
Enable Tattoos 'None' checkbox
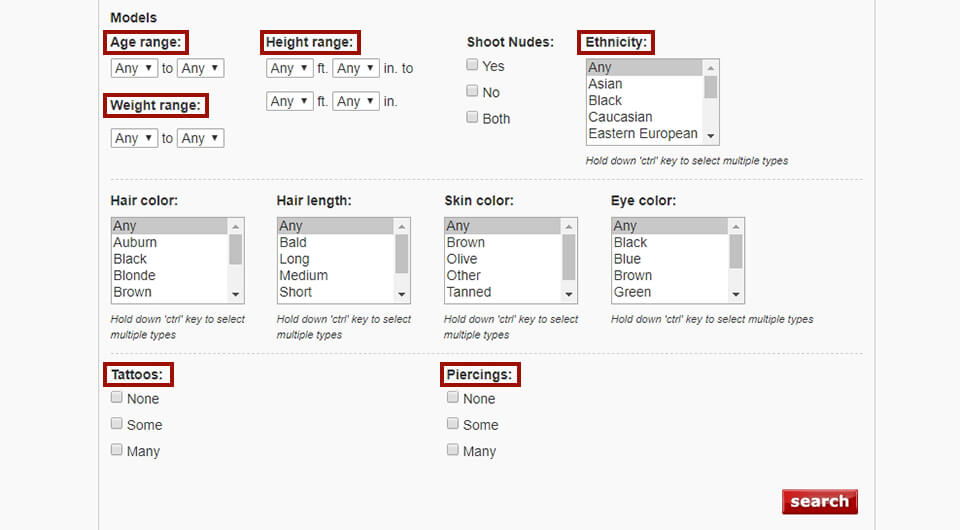pyautogui.click(x=117, y=397)
